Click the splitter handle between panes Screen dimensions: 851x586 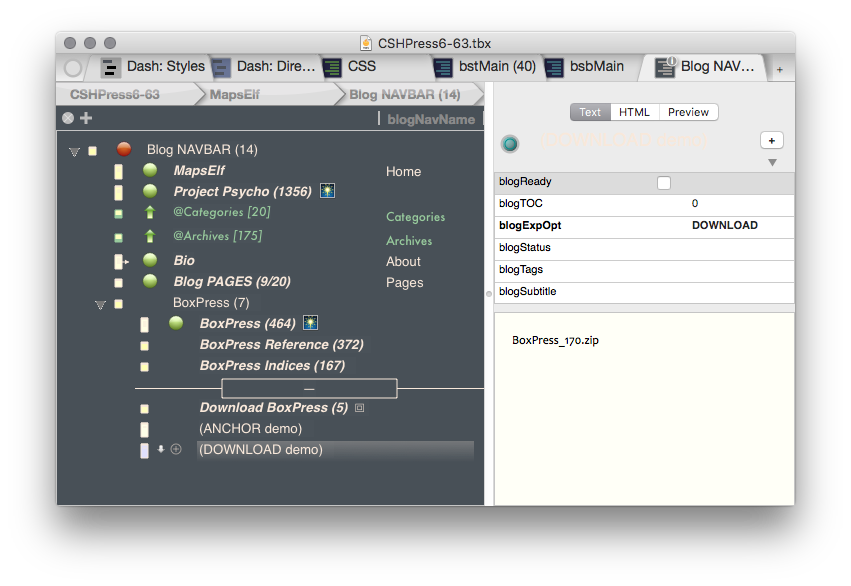488,294
